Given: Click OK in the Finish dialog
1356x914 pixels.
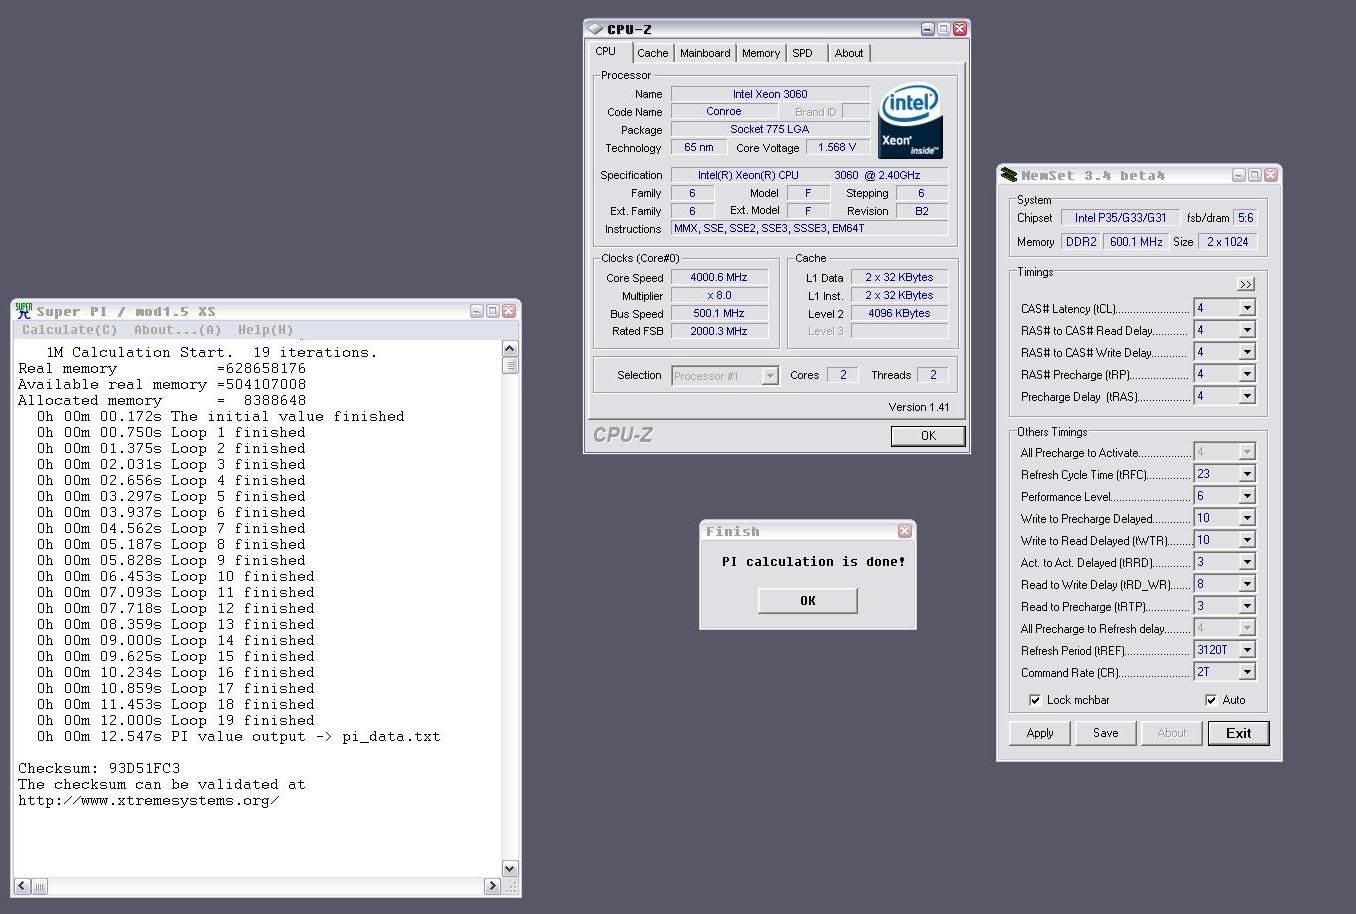Looking at the screenshot, I should coord(808,600).
